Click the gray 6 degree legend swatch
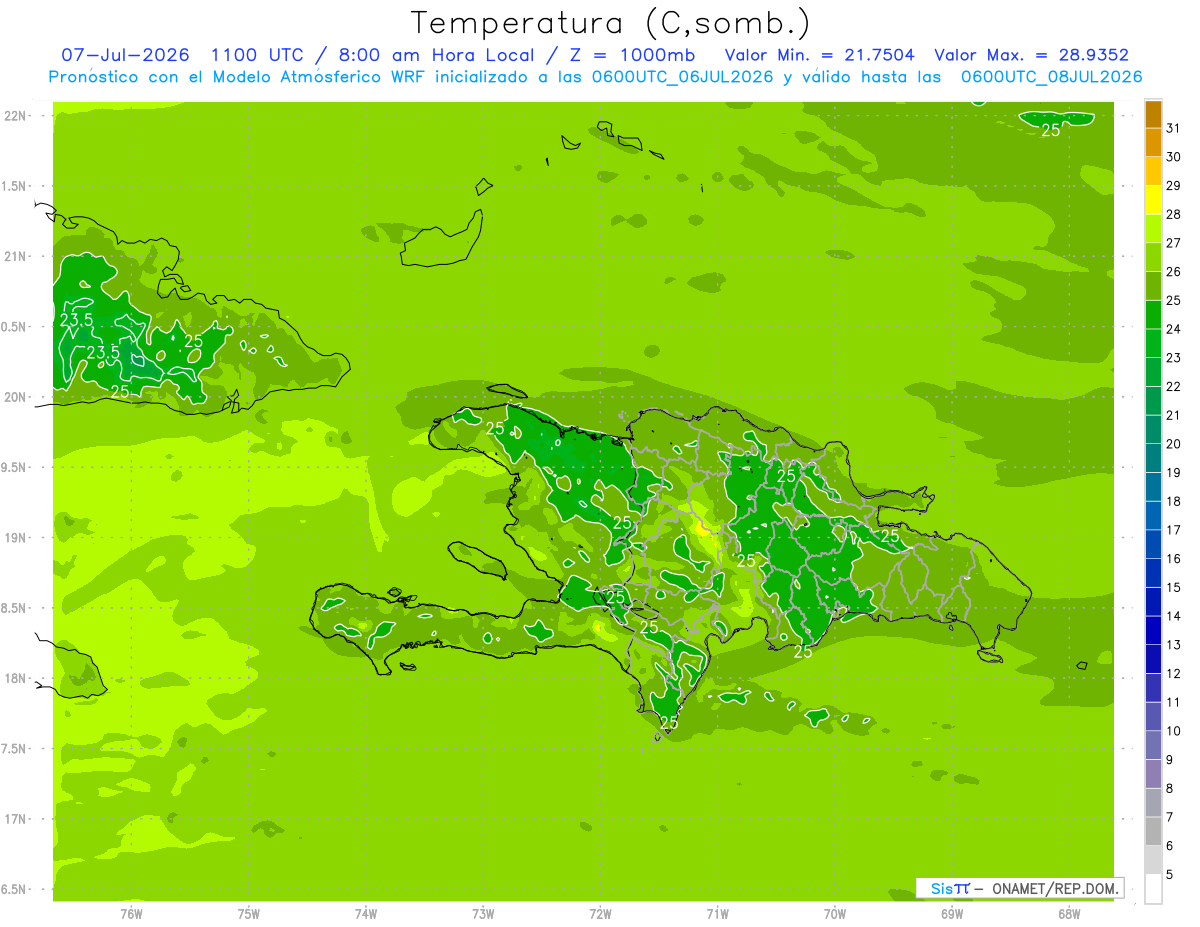The image size is (1200, 927). [1153, 831]
